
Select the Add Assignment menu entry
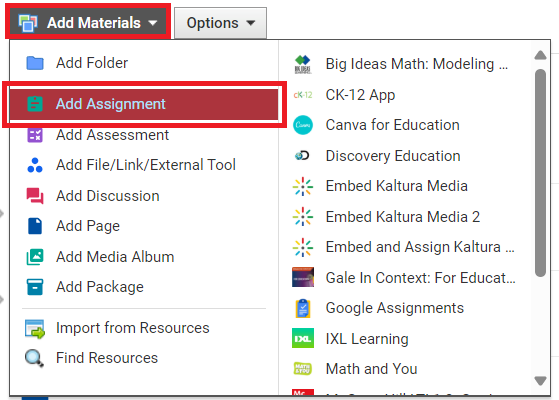coord(144,104)
